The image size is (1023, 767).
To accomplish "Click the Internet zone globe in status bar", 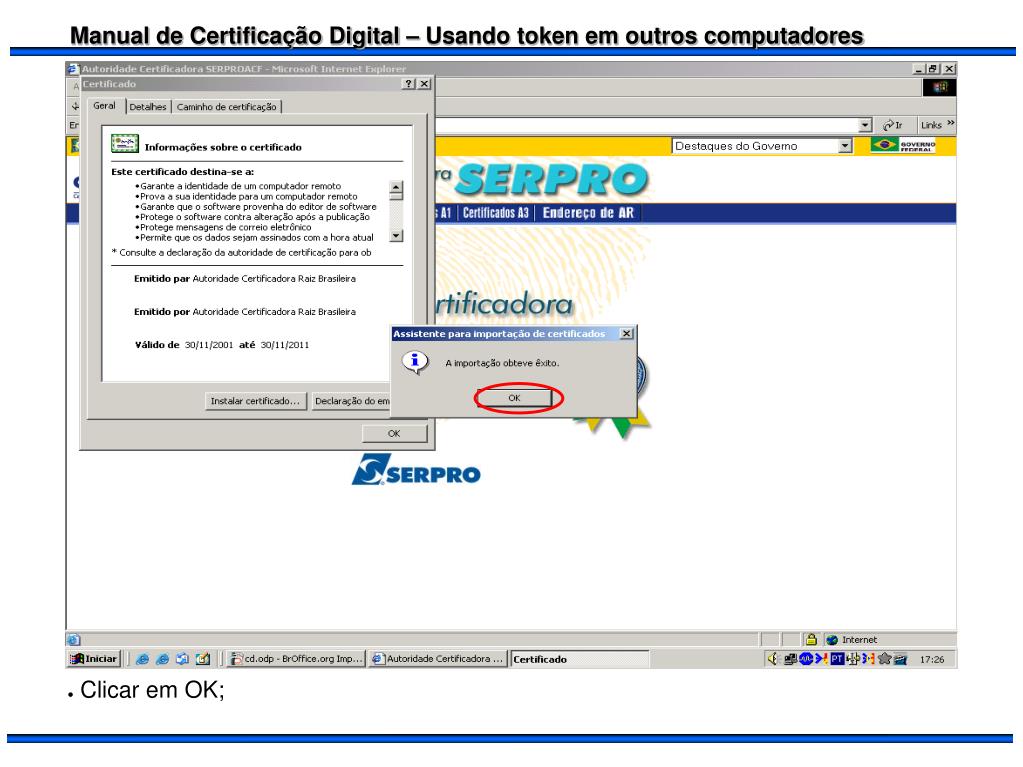I will click(x=832, y=640).
